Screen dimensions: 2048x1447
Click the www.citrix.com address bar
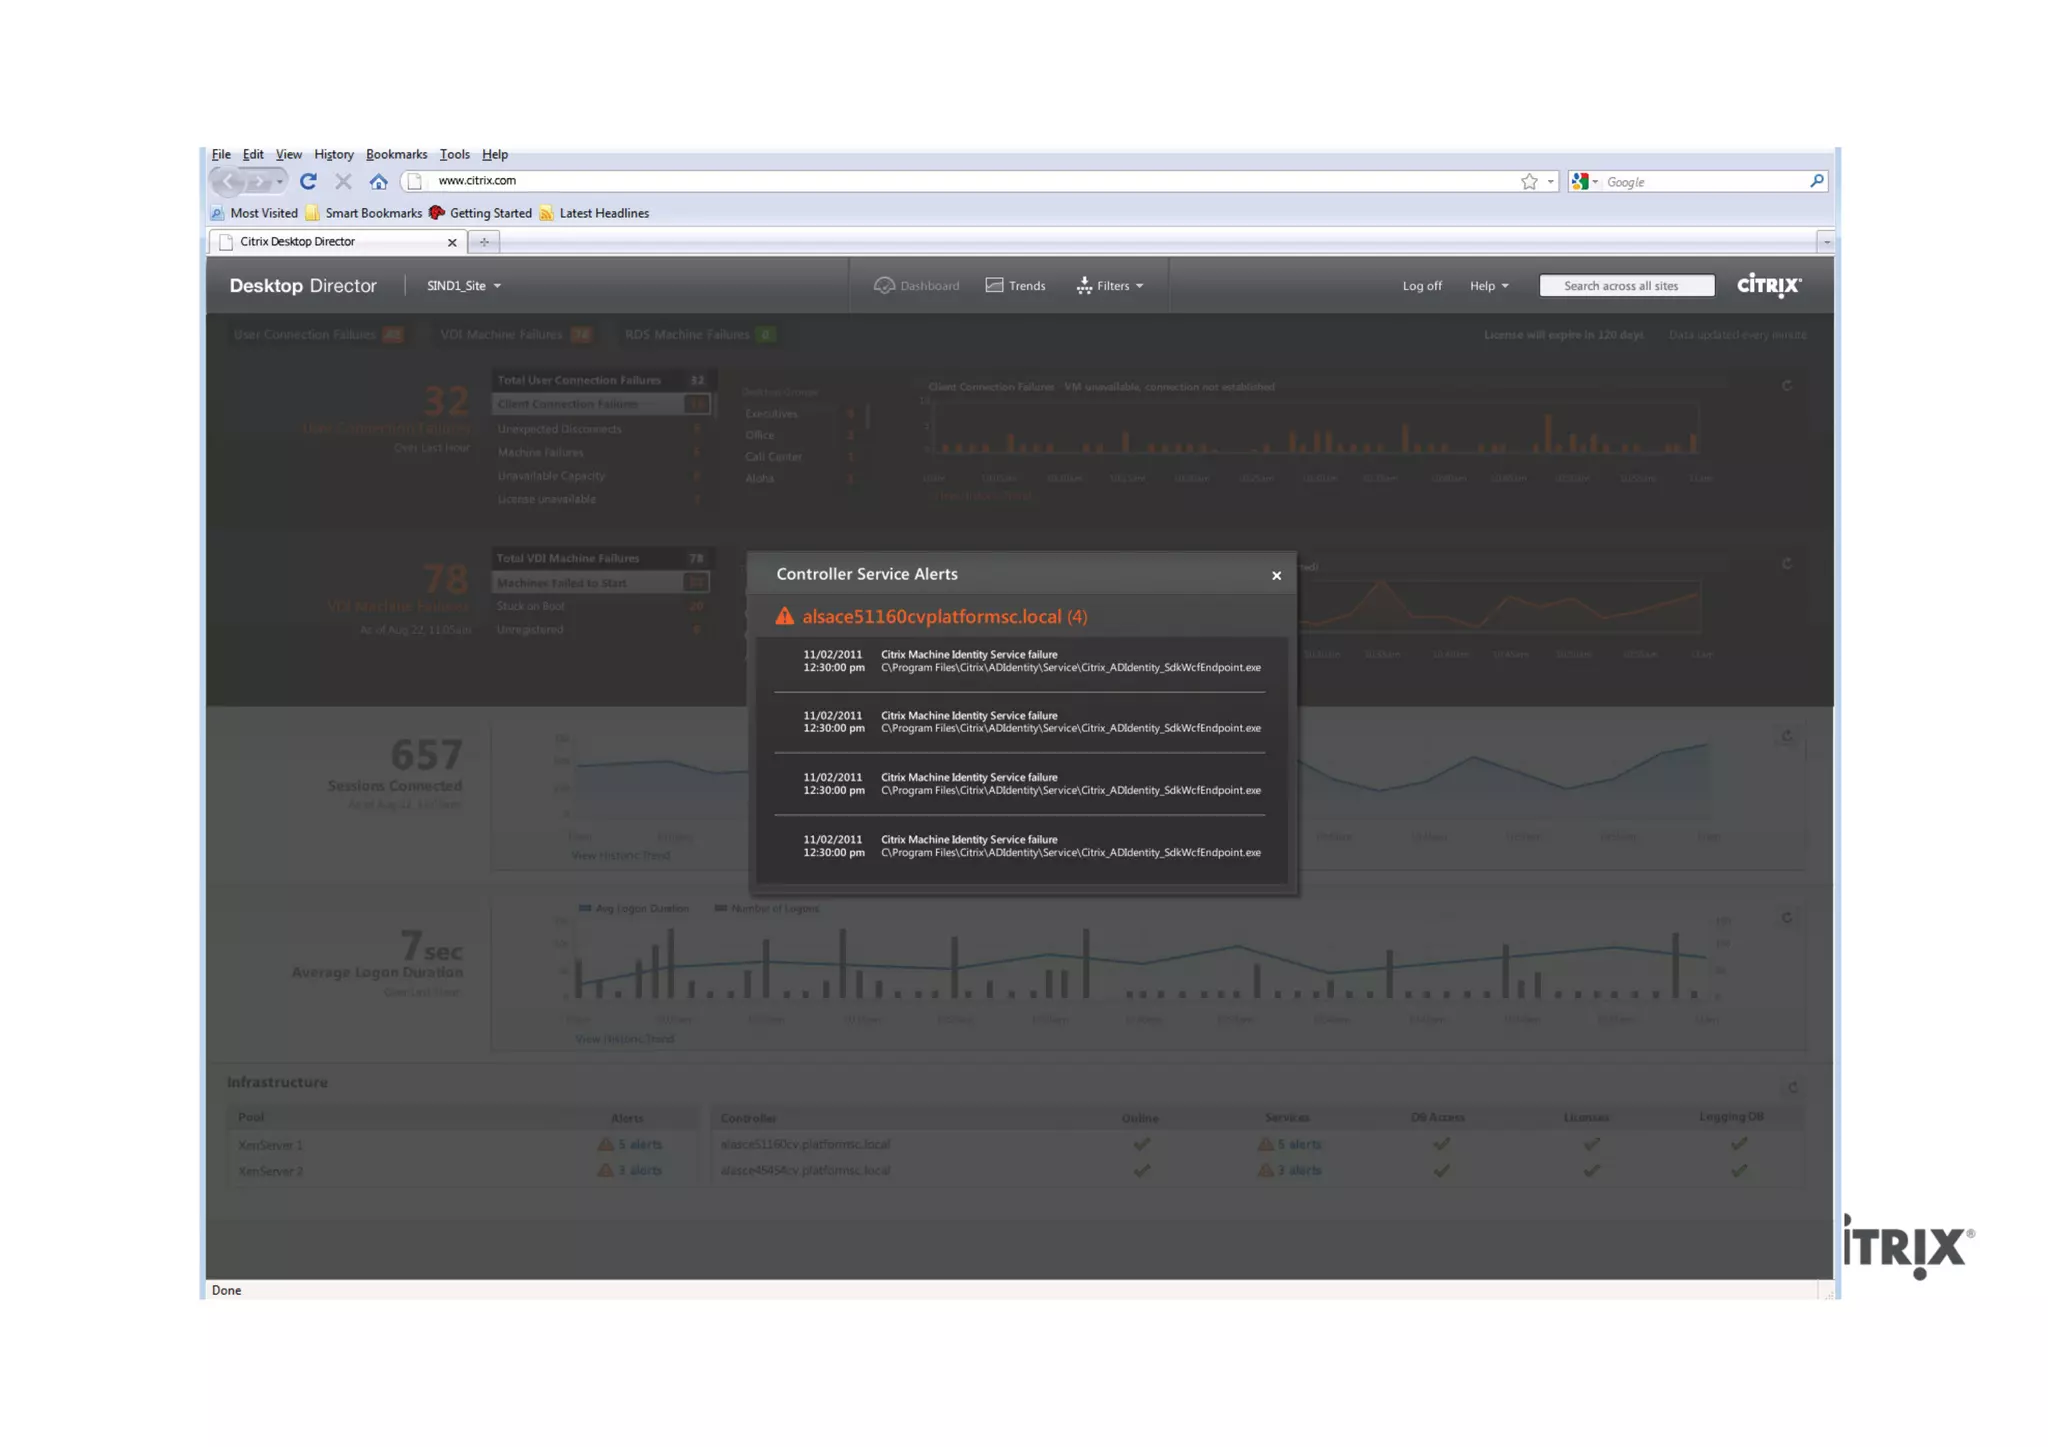point(960,181)
